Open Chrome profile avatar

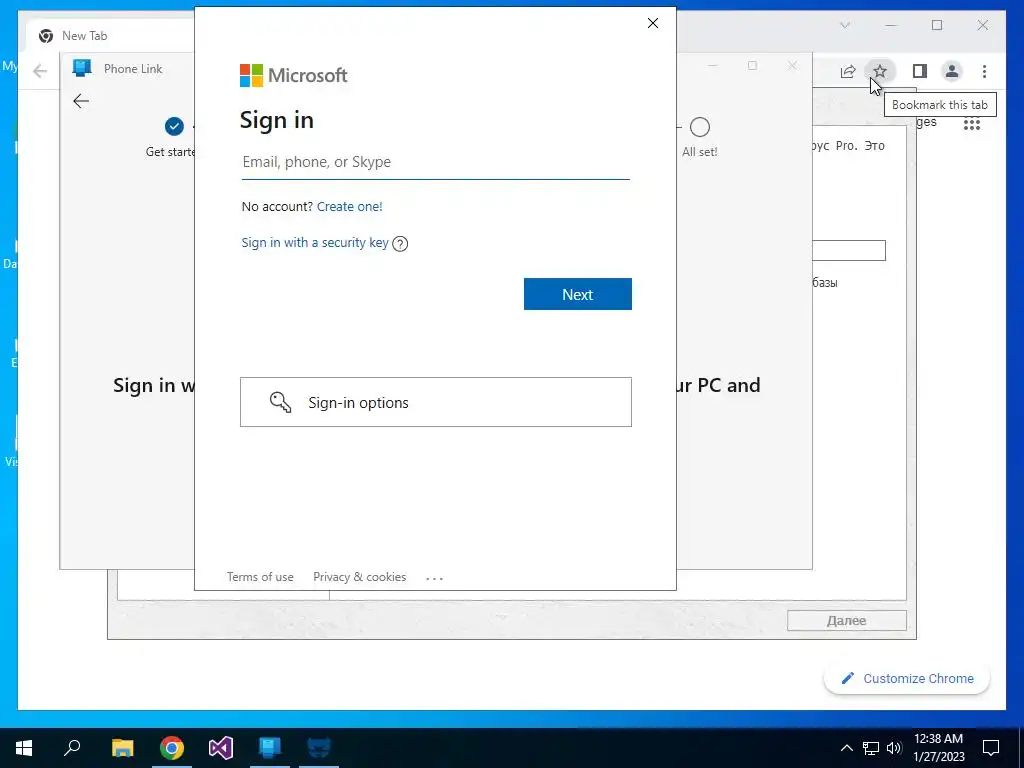[952, 71]
